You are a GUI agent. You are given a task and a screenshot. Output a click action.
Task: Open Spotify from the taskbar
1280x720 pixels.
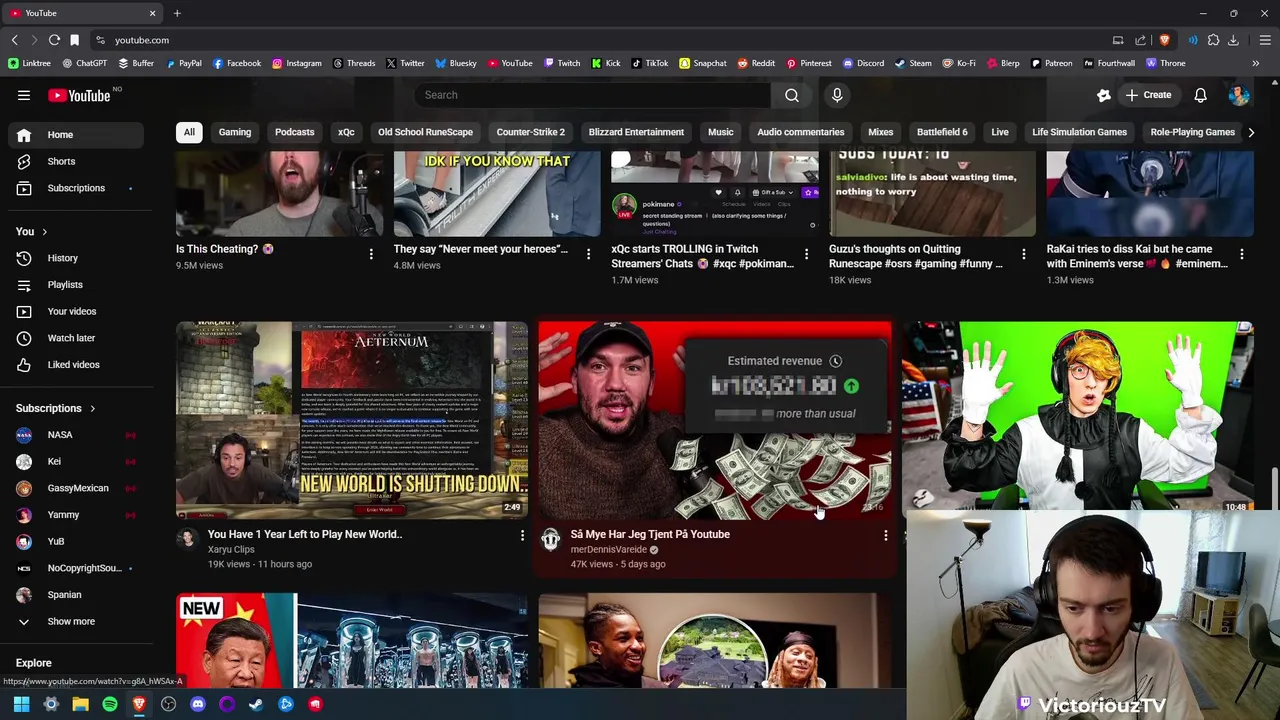110,704
